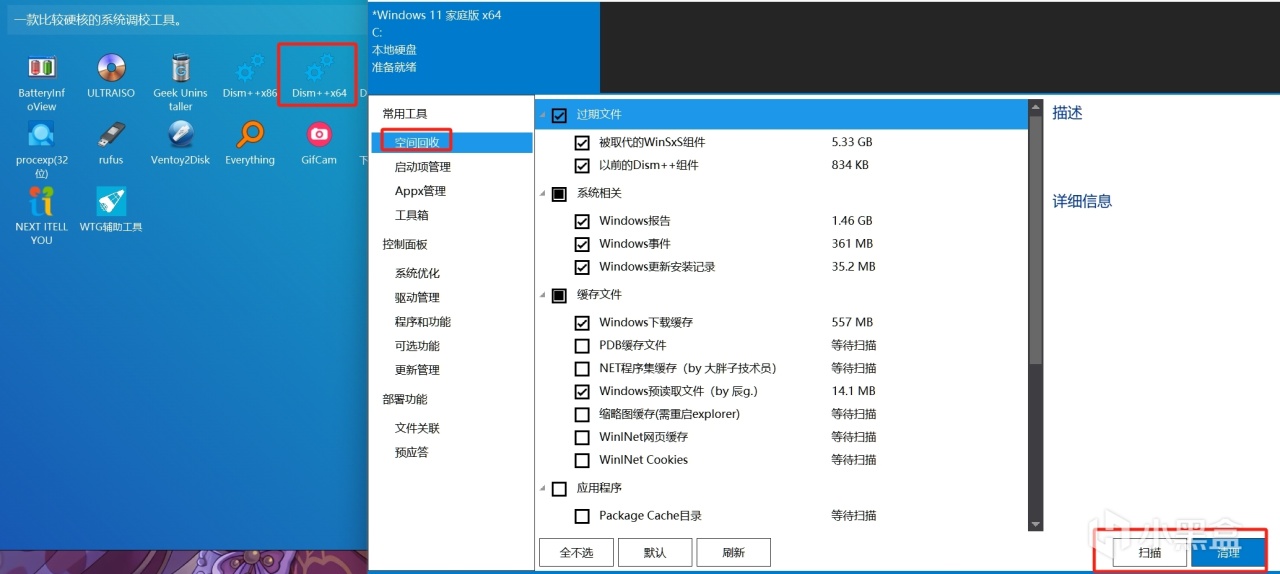Launch Geek Uninstaller desktop icon
The width and height of the screenshot is (1280, 574).
[180, 82]
